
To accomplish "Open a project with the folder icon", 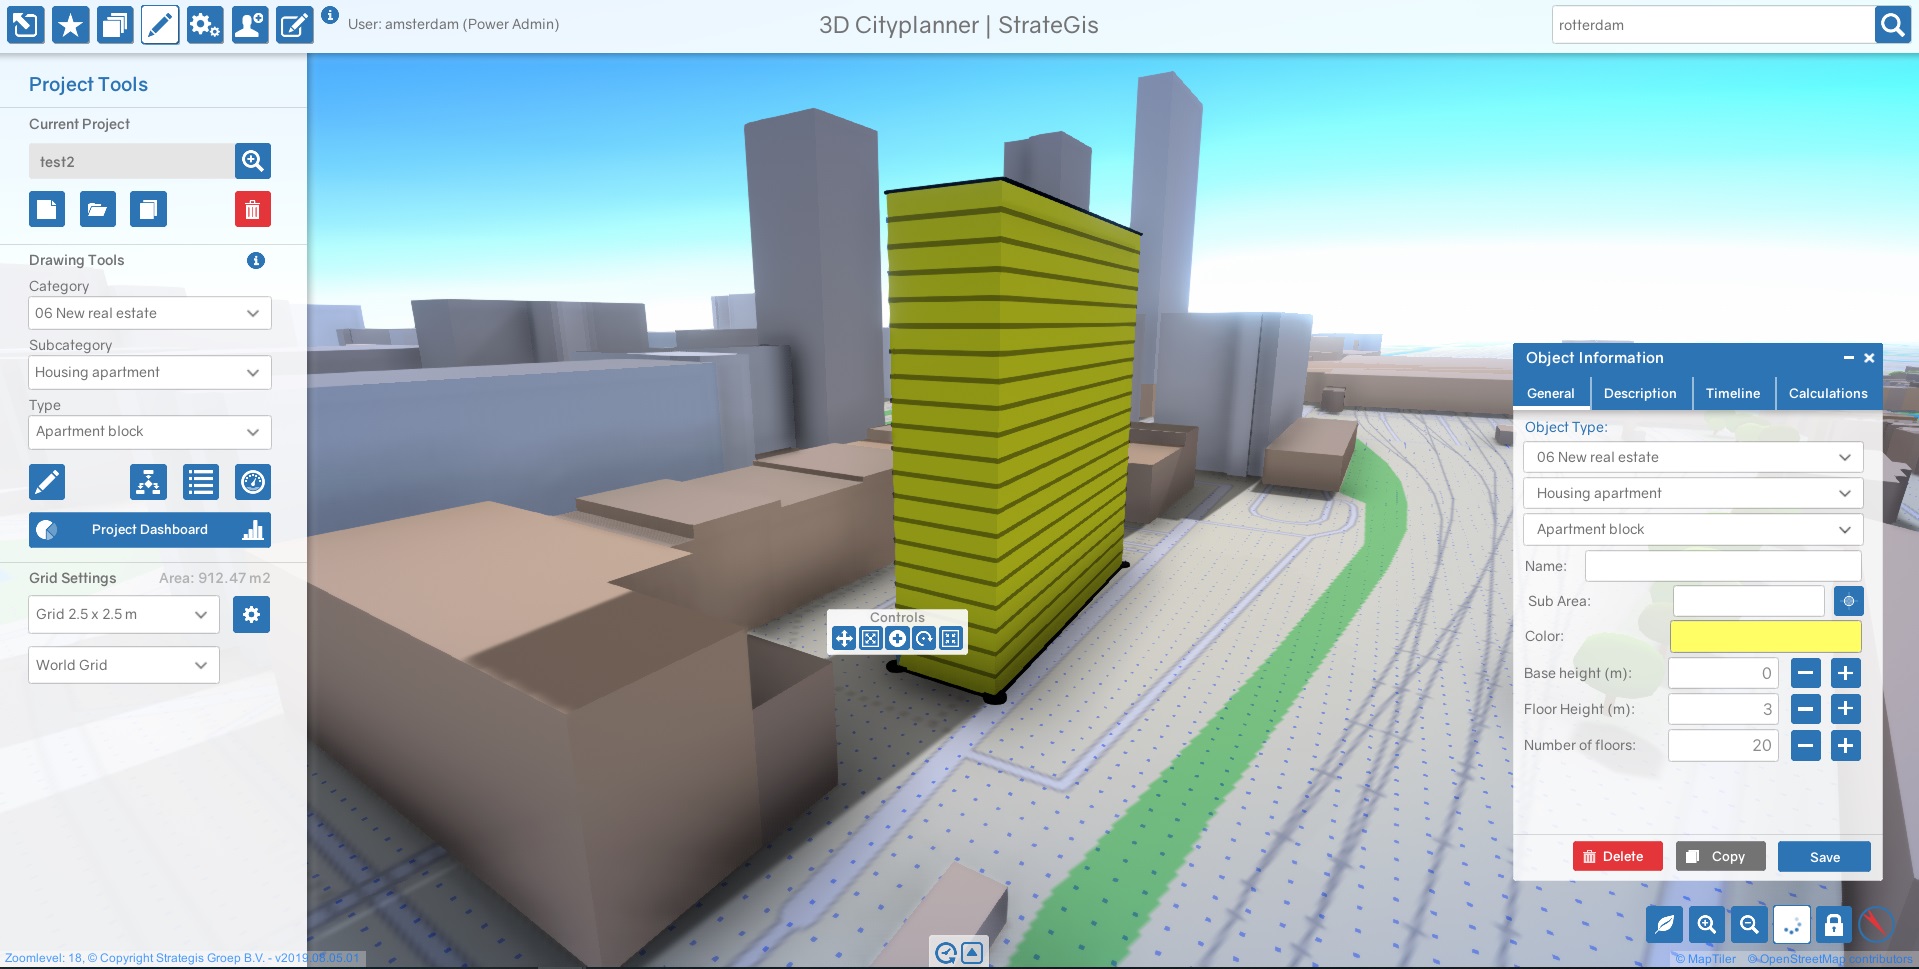I will [97, 209].
